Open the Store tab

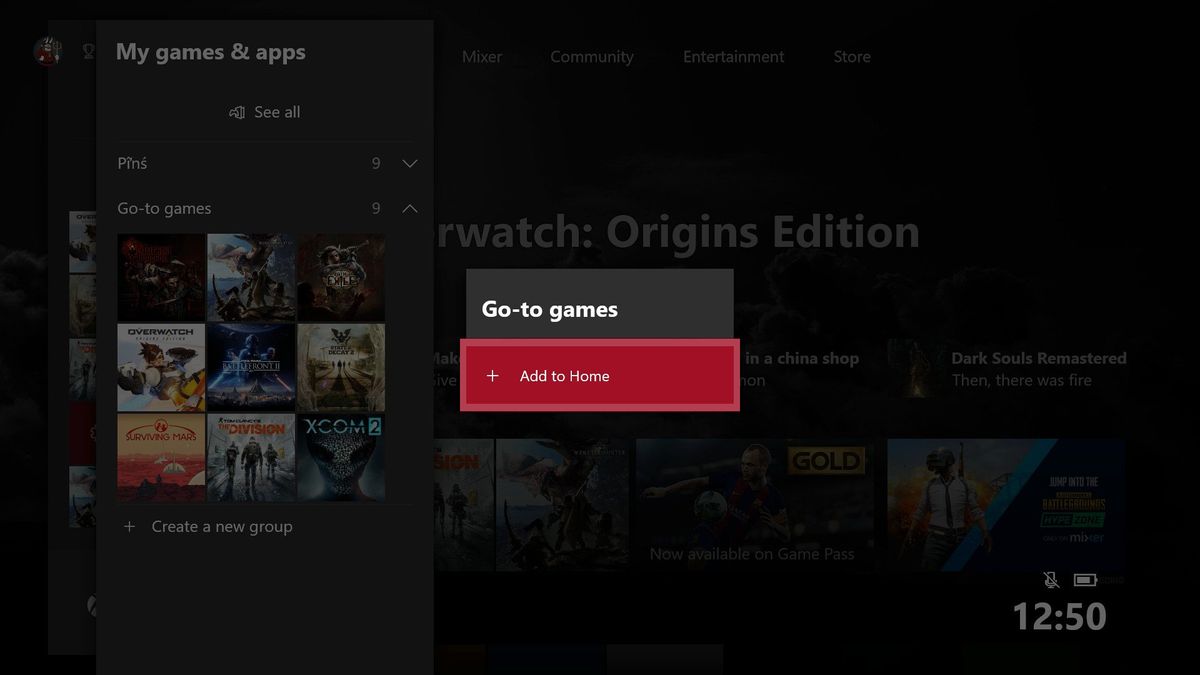pyautogui.click(x=851, y=56)
